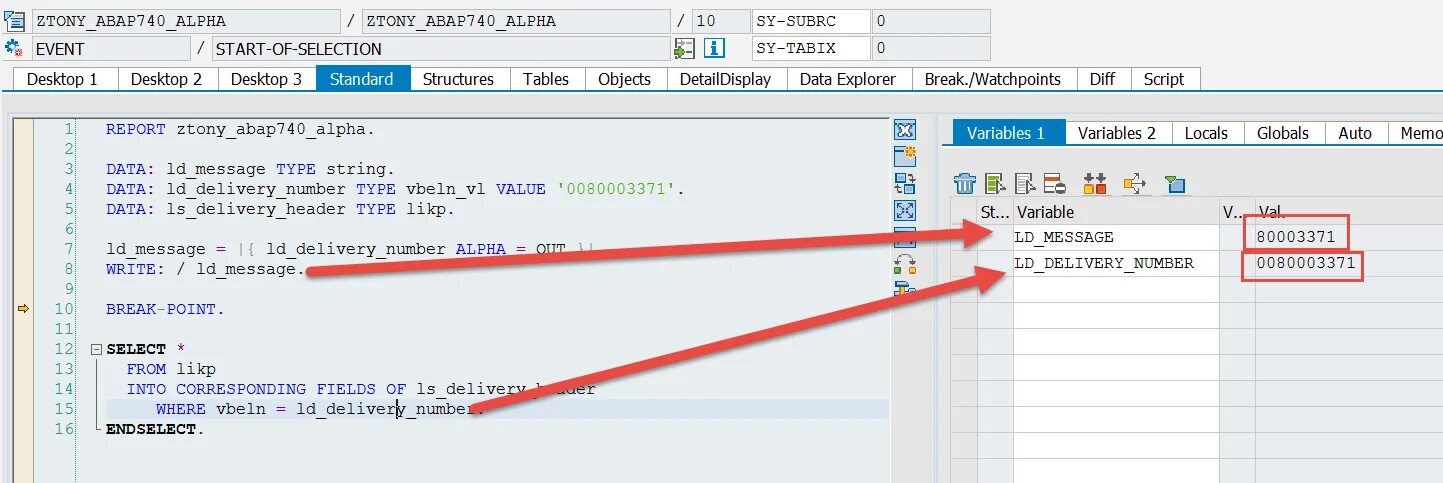Switch to Desktop 1 tab
1443x483 pixels.
tap(62, 79)
